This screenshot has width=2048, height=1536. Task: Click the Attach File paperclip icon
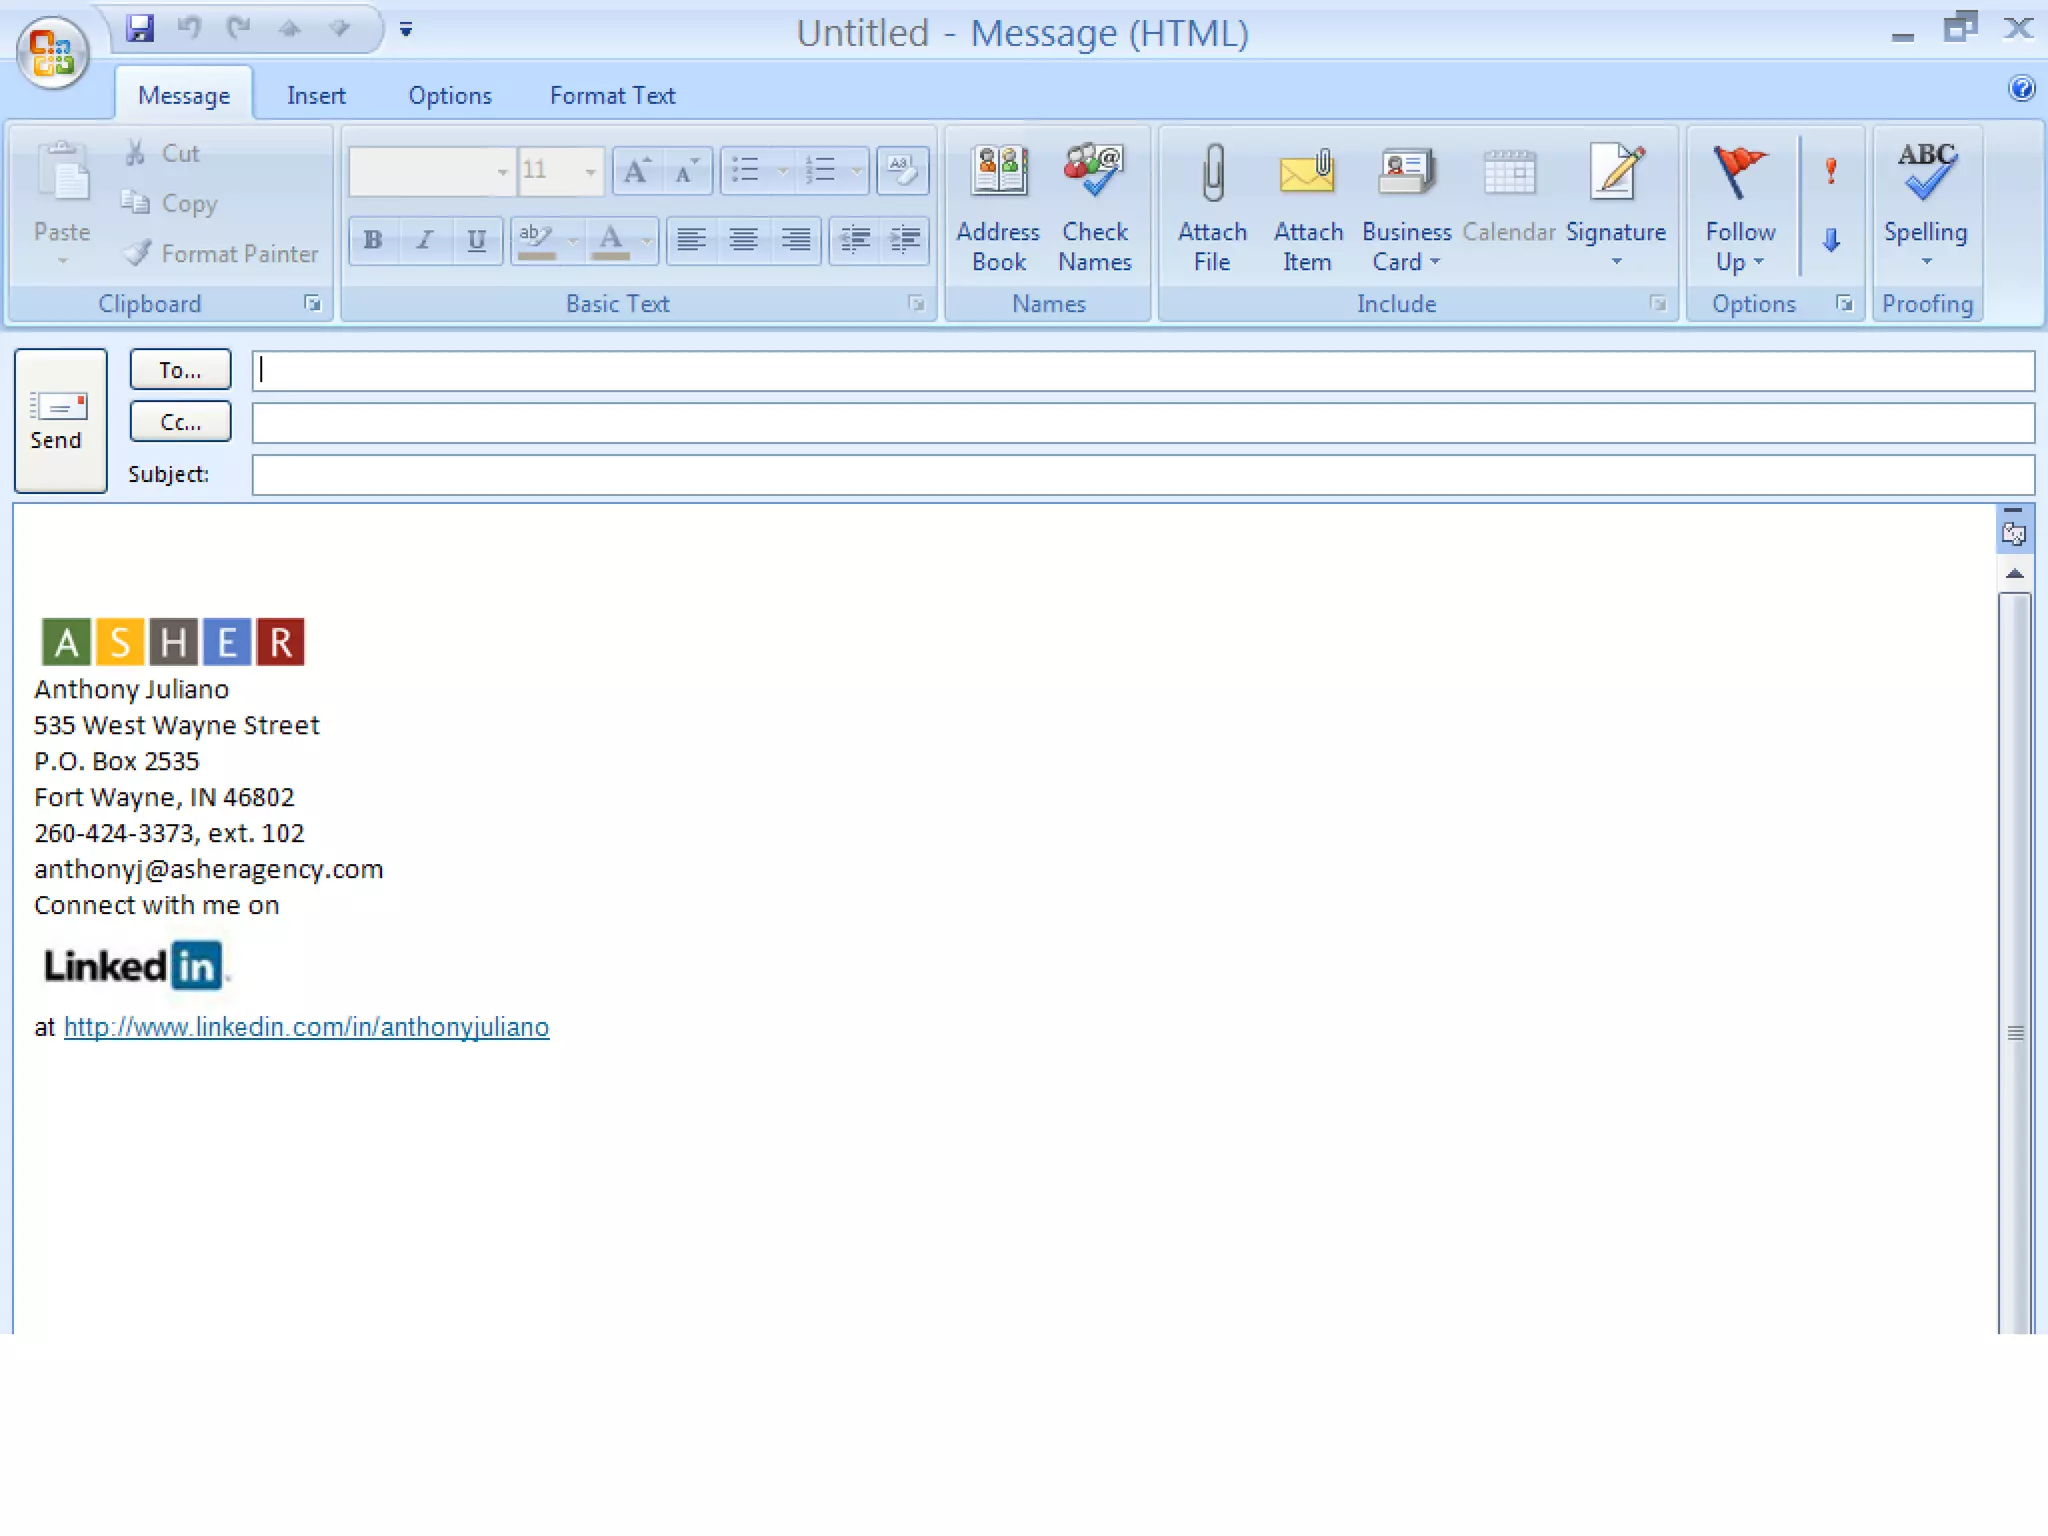coord(1212,173)
